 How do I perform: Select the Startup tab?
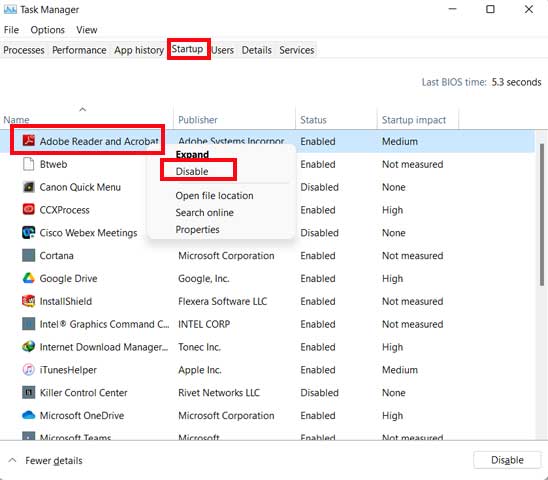[187, 49]
